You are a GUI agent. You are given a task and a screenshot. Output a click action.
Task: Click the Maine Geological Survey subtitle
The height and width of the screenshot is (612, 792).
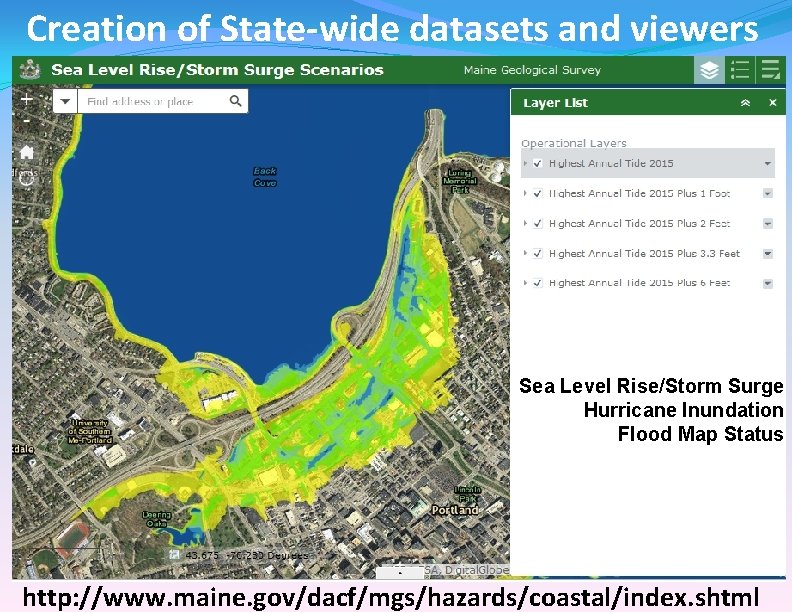pos(532,70)
